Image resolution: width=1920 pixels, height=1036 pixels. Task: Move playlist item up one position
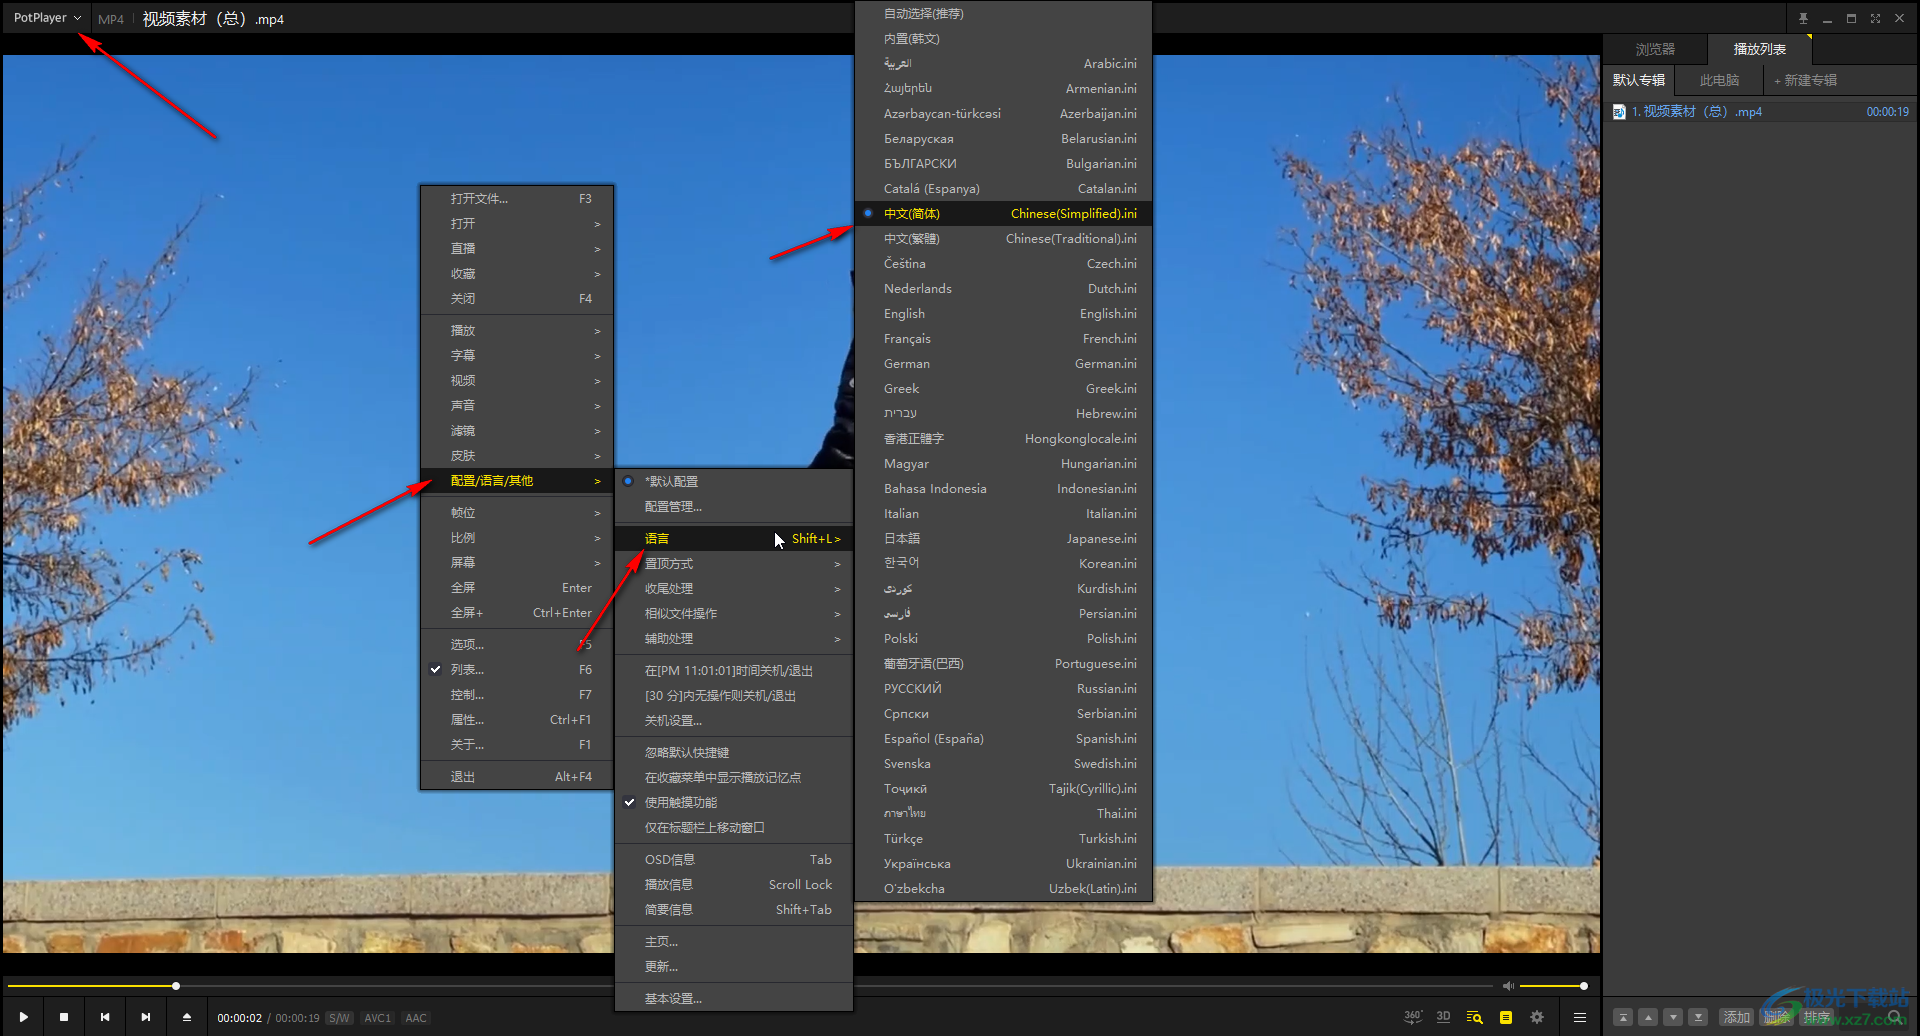[1648, 1017]
